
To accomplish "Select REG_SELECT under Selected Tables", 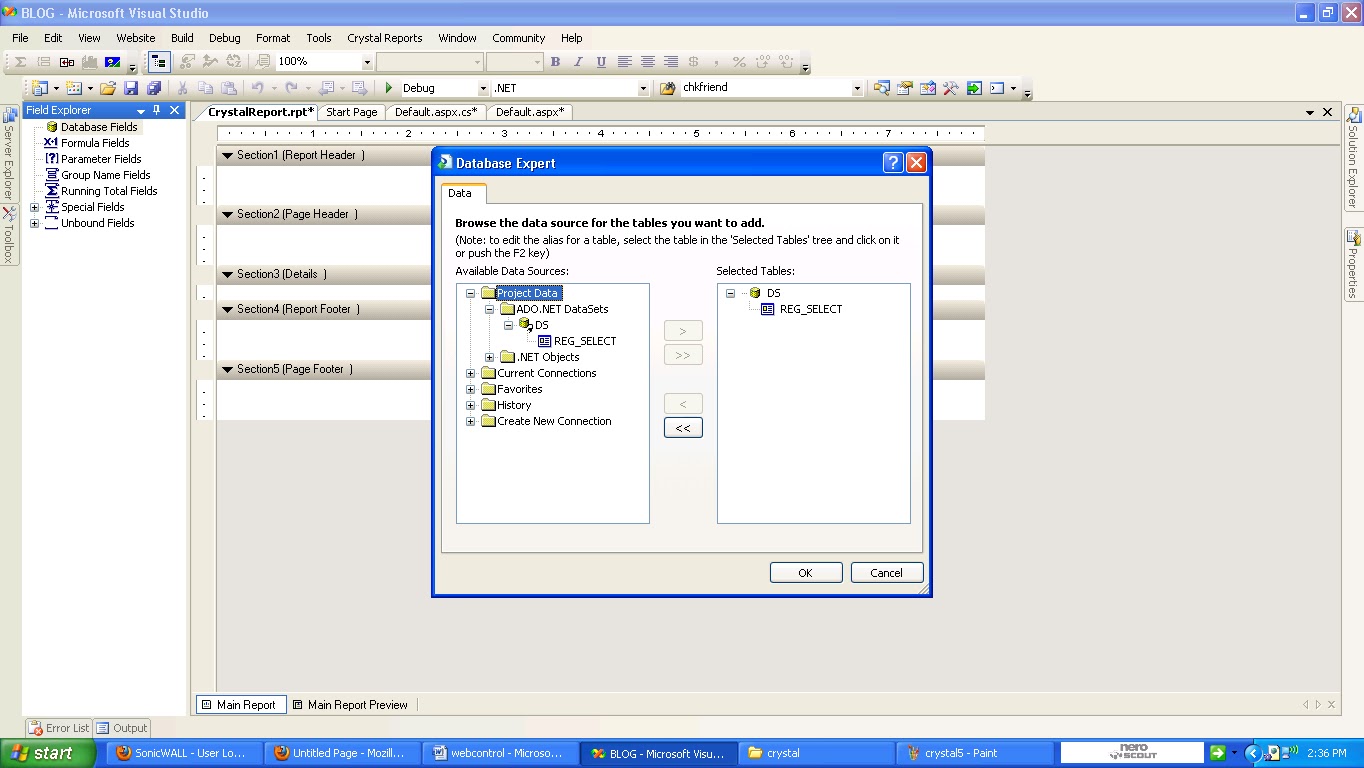I will [x=811, y=309].
